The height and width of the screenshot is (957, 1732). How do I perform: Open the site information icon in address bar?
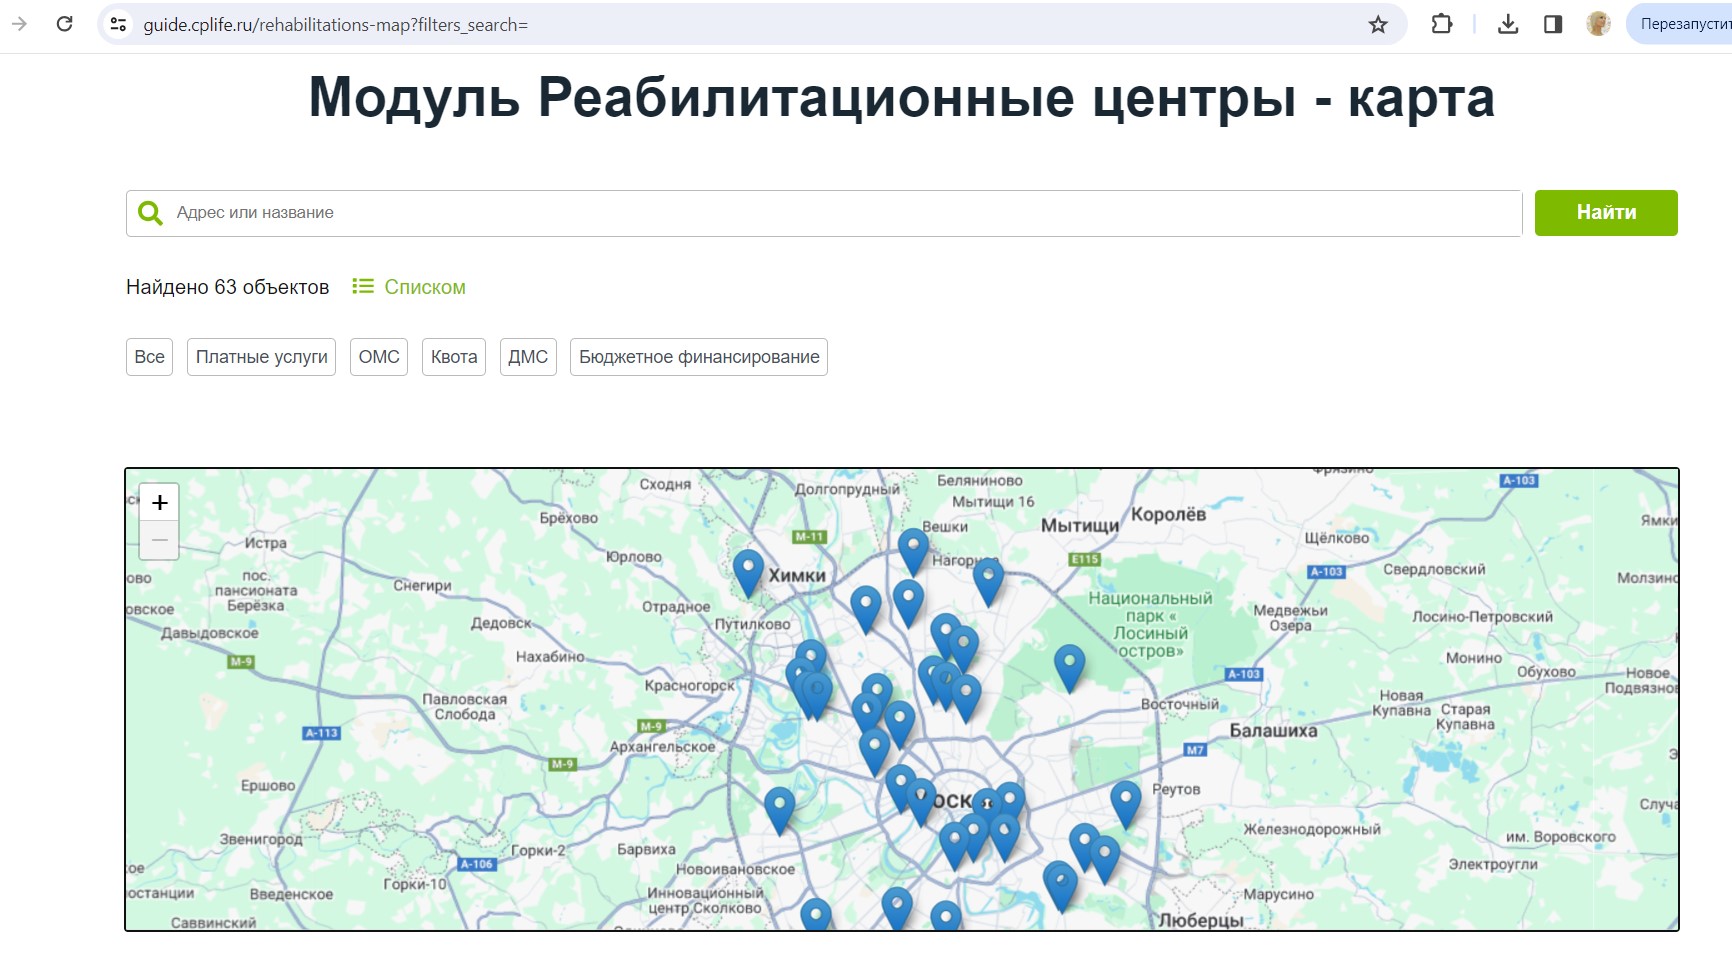(x=118, y=24)
